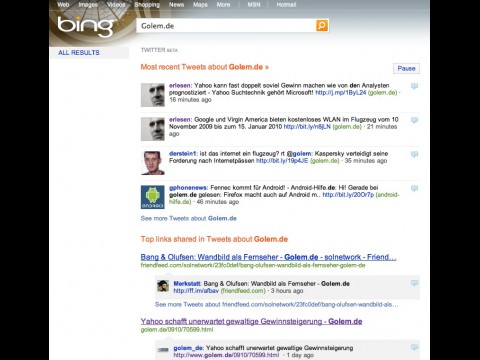Screen dimensions: 480x360
Task: Click 'Top links shared in Tweets about Golem.de' heading
Action: click(214, 239)
